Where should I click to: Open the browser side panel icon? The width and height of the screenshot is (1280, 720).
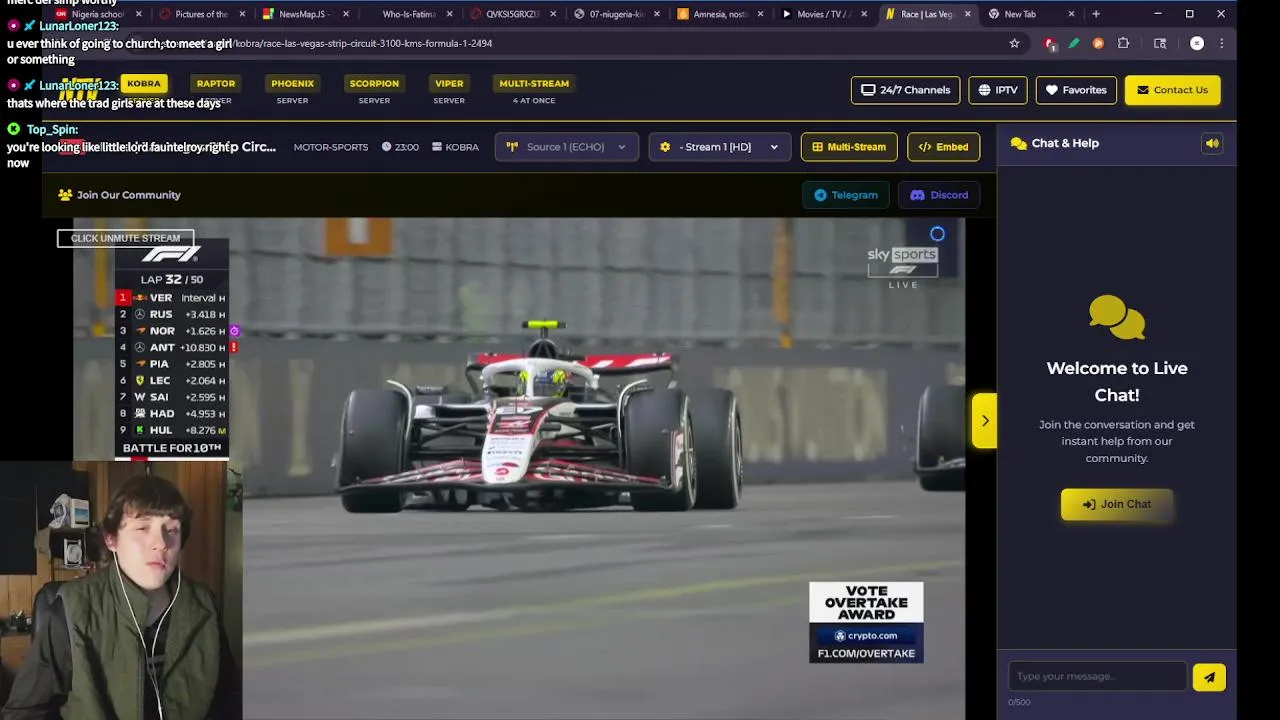1160,43
